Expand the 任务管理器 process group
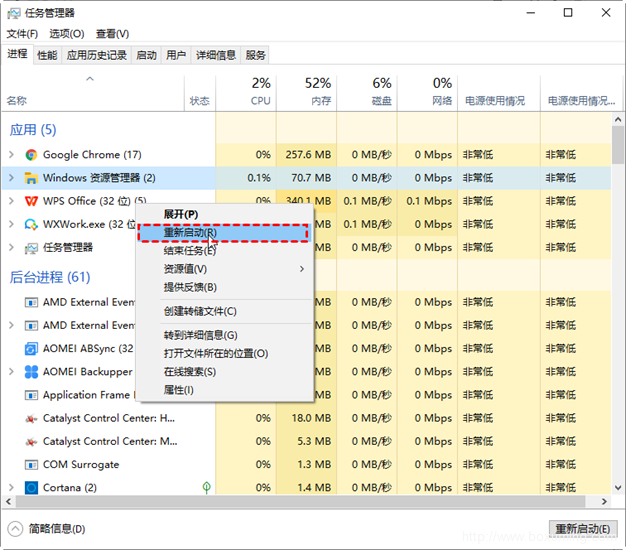626x550 pixels. click(x=11, y=247)
